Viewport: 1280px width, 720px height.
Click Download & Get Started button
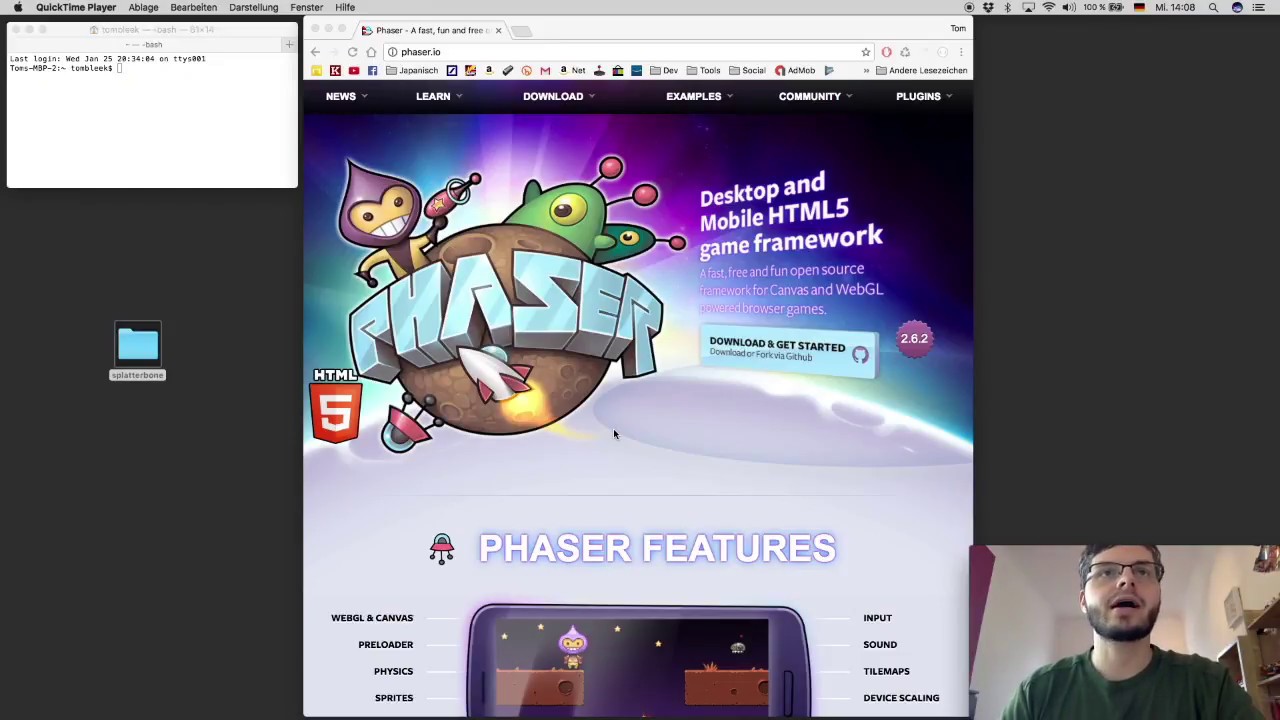[789, 351]
